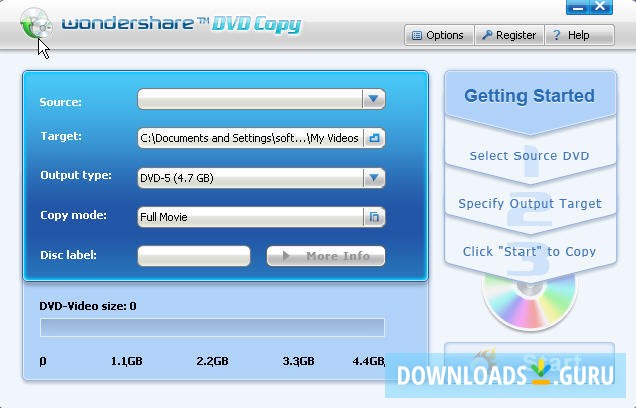Viewport: 636px width, 408px height.
Task: Click the 1.1GB scale label
Action: (127, 361)
